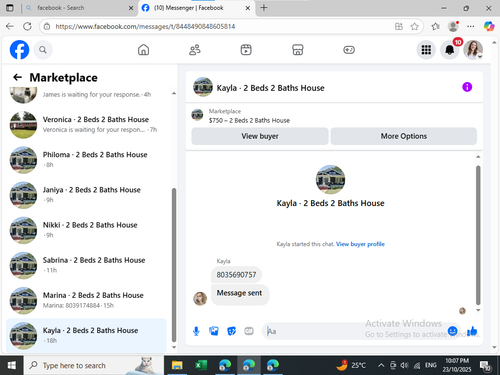This screenshot has width=500, height=375.
Task: Click Kayla chat header title
Action: [x=270, y=88]
